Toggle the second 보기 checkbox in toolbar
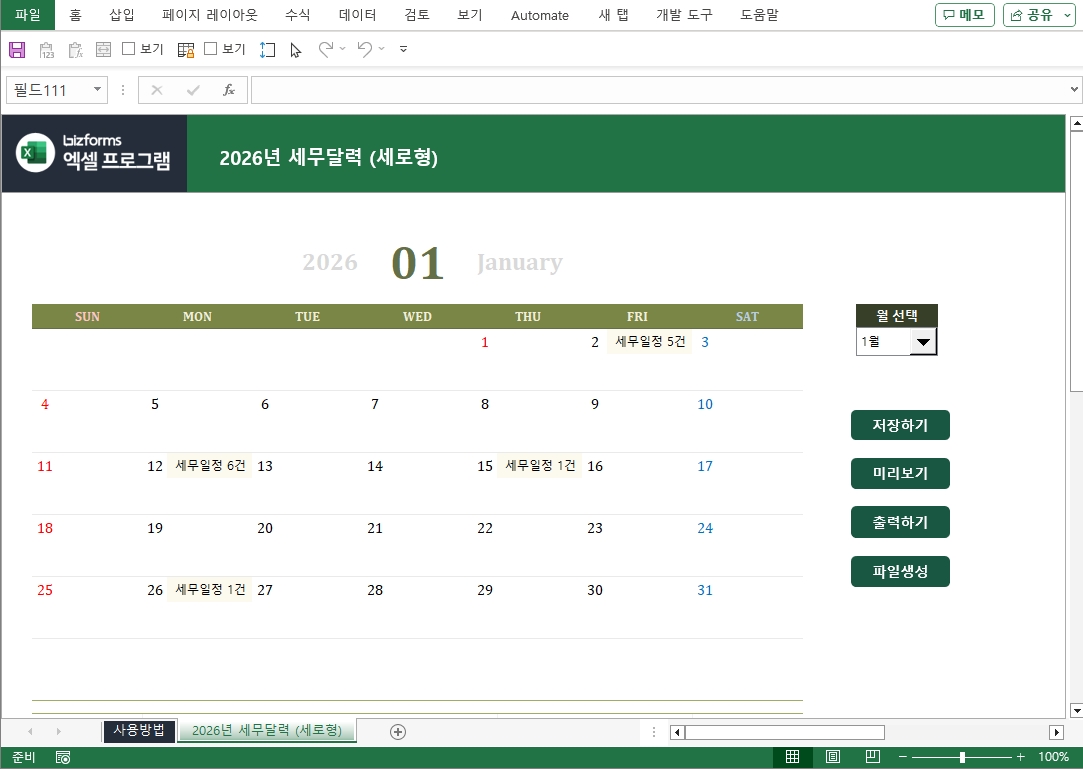 (211, 49)
